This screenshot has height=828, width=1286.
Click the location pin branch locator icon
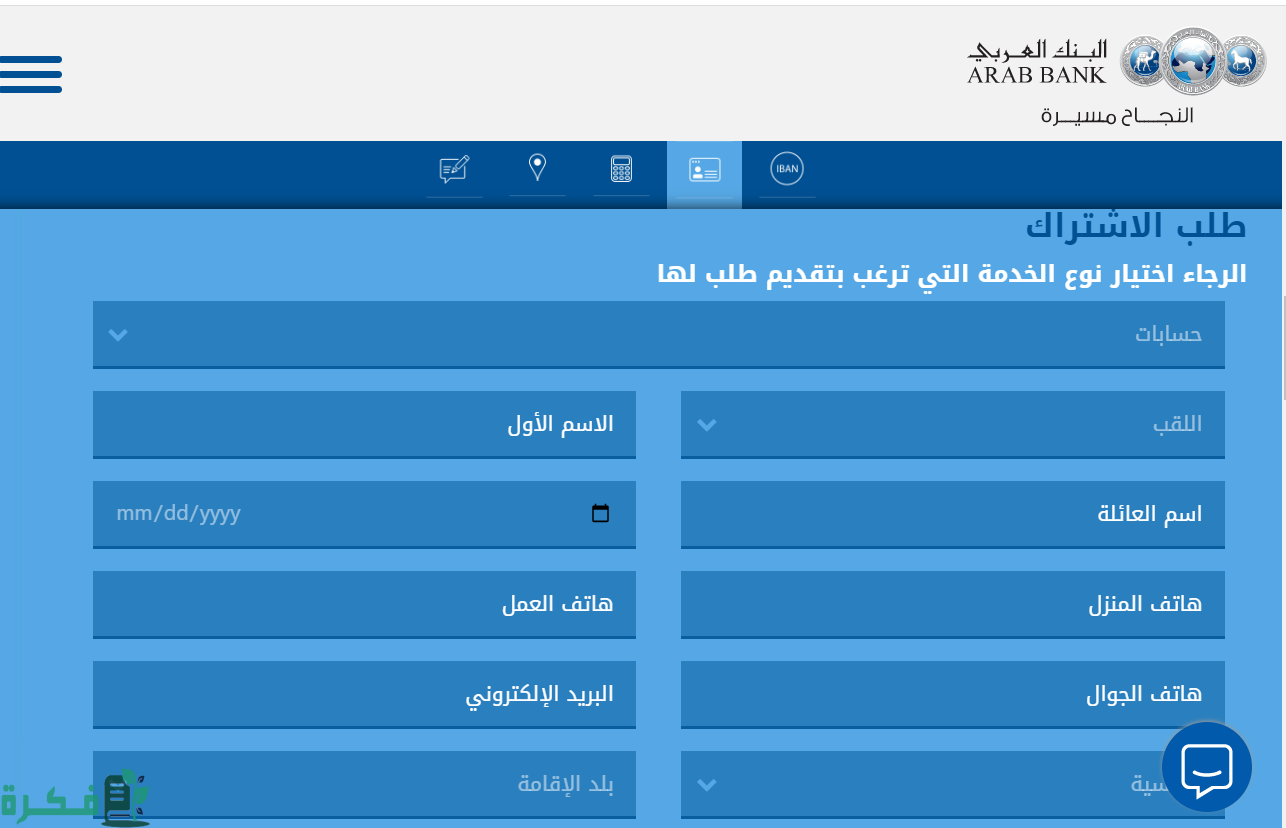pyautogui.click(x=537, y=167)
